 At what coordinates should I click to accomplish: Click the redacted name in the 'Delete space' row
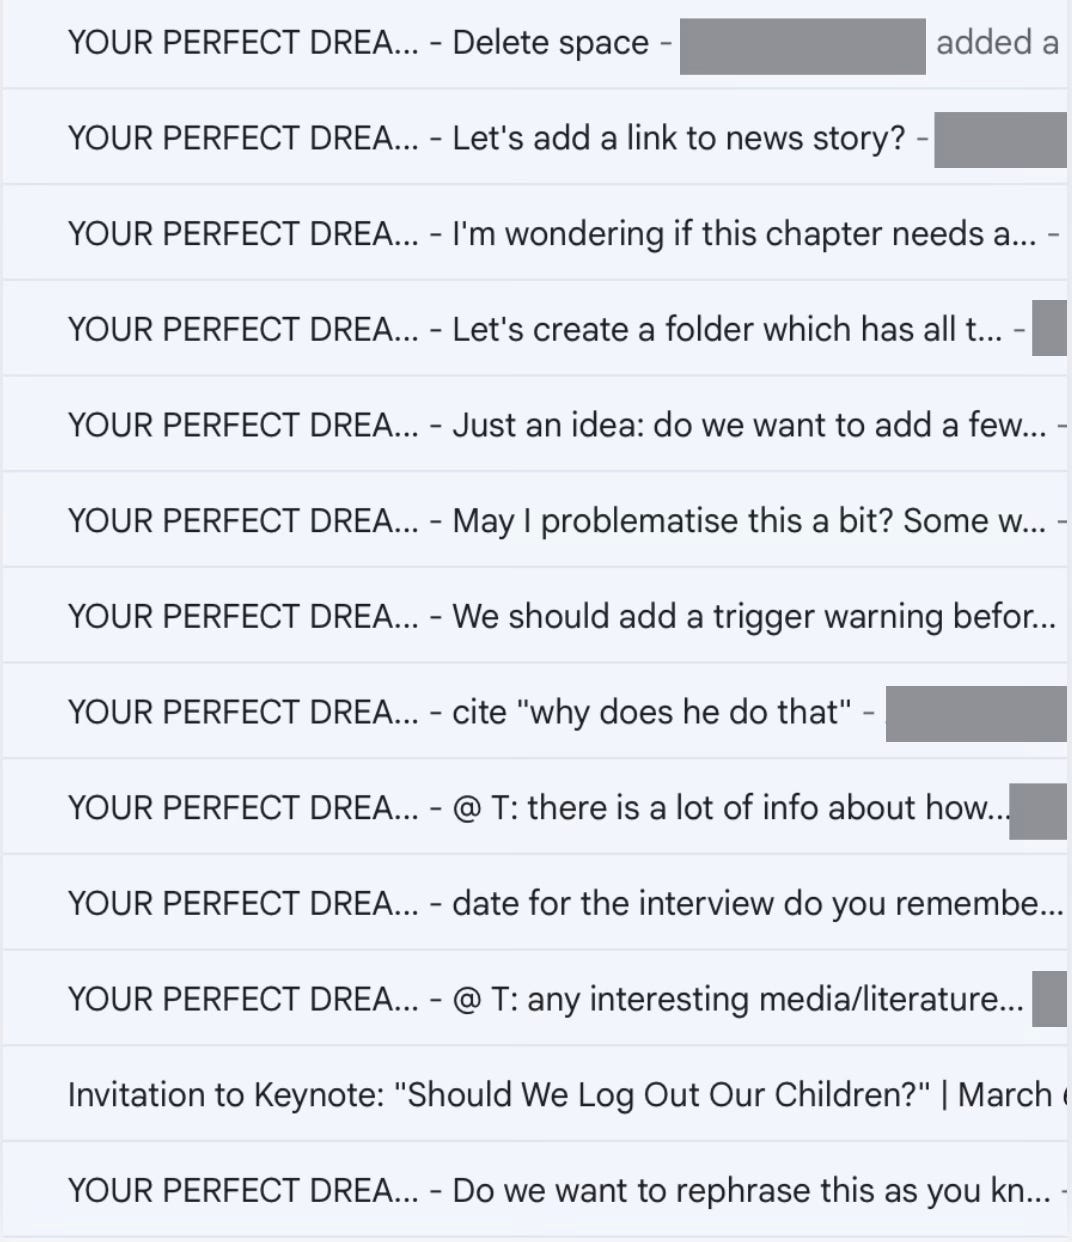pos(803,46)
